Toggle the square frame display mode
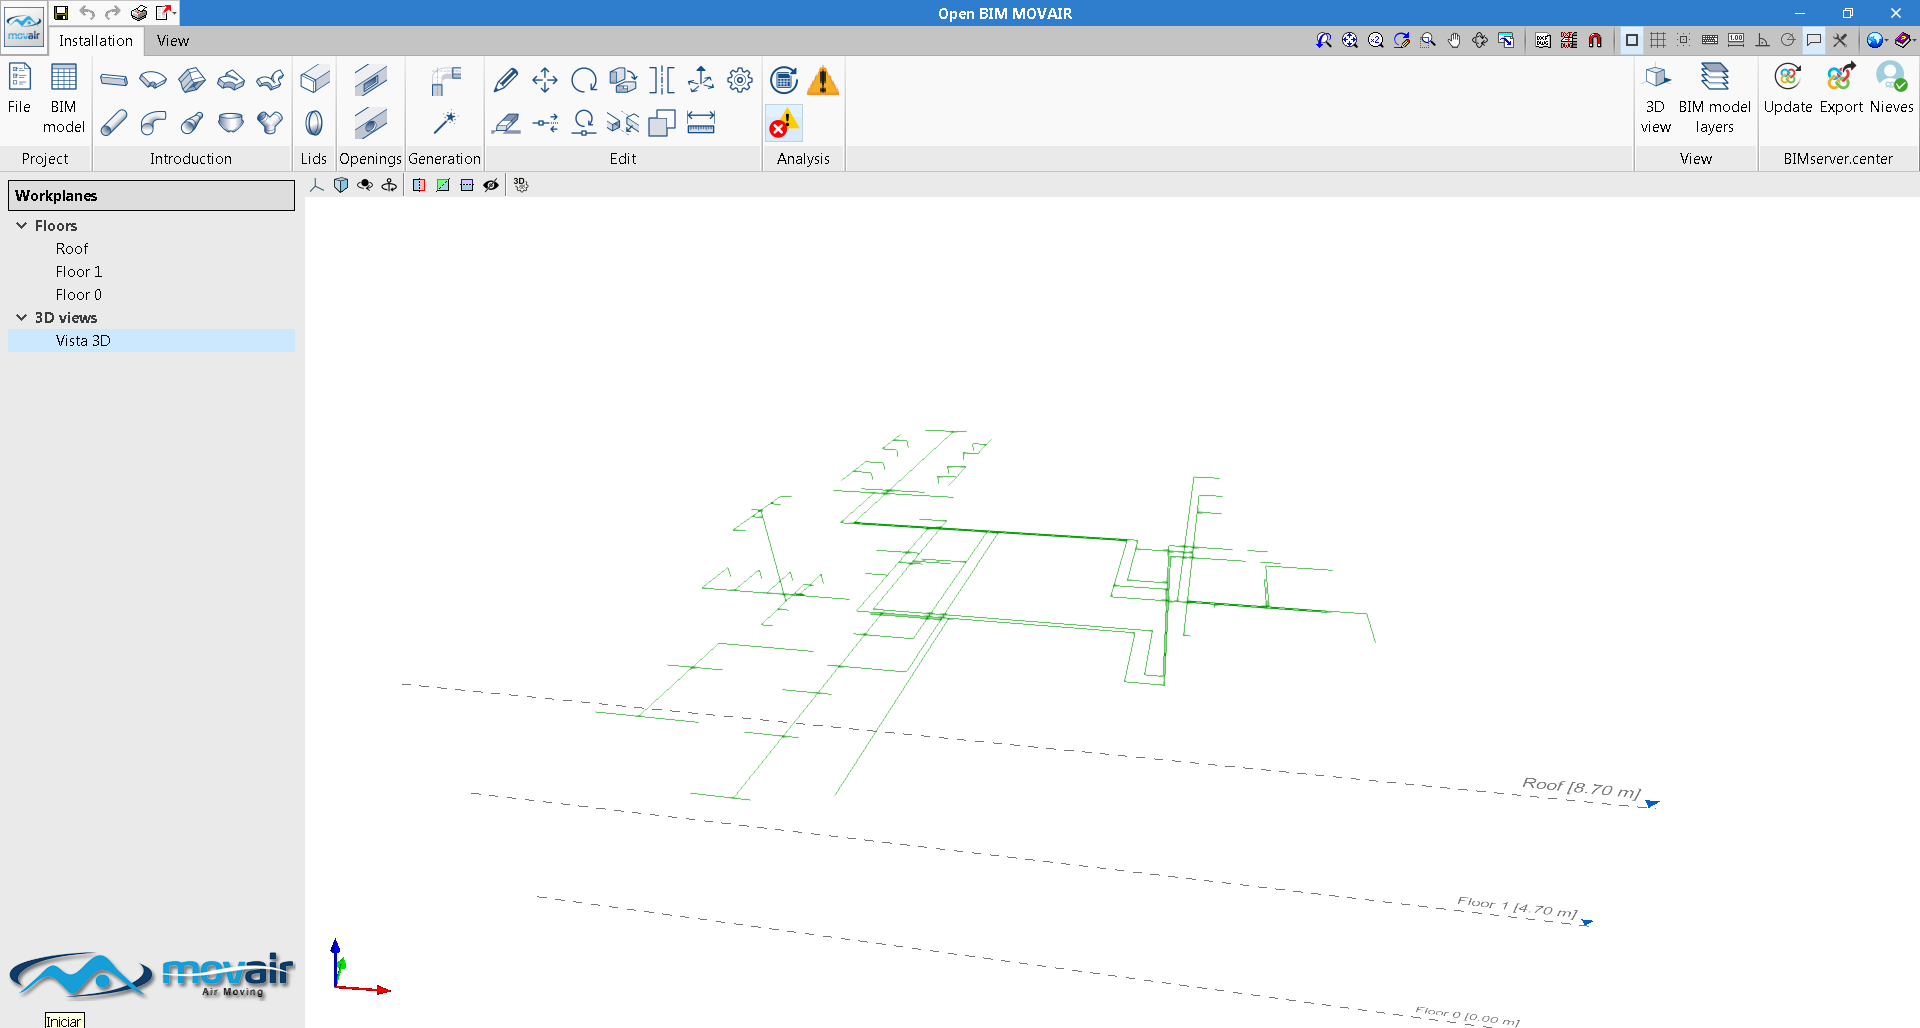This screenshot has height=1028, width=1920. (1632, 40)
